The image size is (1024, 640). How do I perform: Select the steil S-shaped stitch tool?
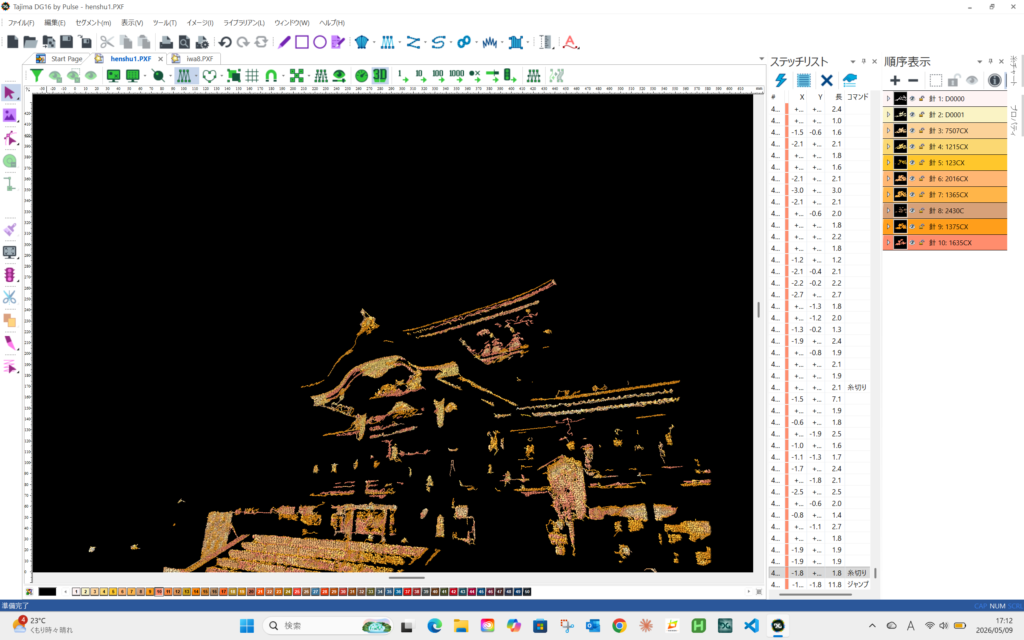pyautogui.click(x=438, y=42)
